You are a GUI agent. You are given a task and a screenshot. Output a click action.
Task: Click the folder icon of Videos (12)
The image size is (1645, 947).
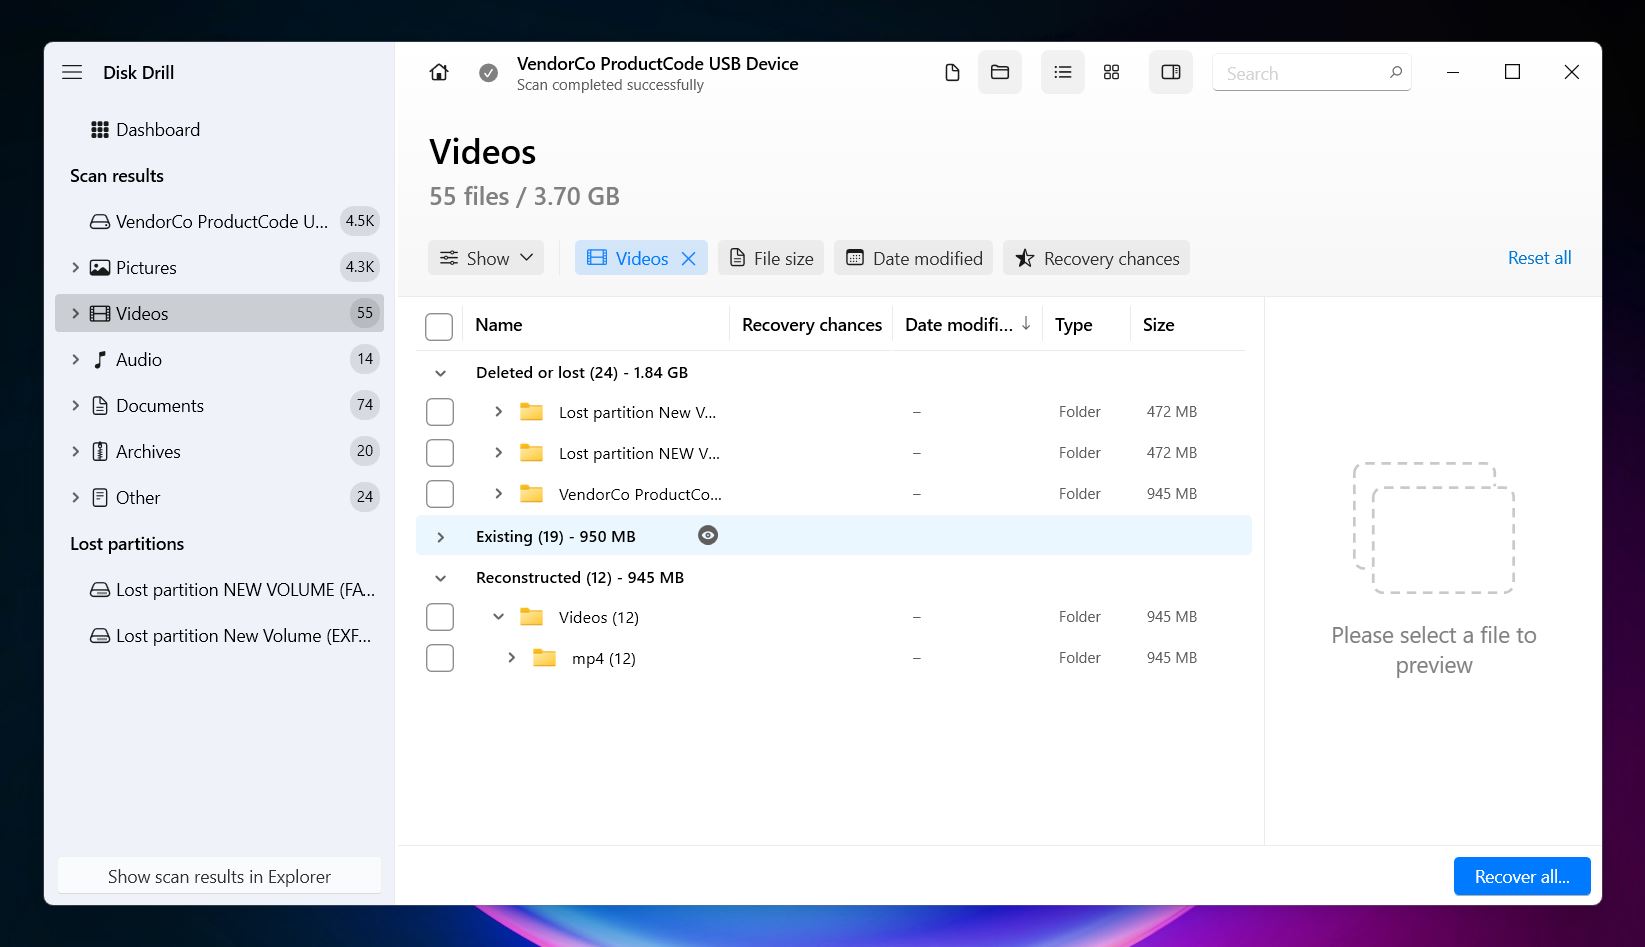pos(532,616)
